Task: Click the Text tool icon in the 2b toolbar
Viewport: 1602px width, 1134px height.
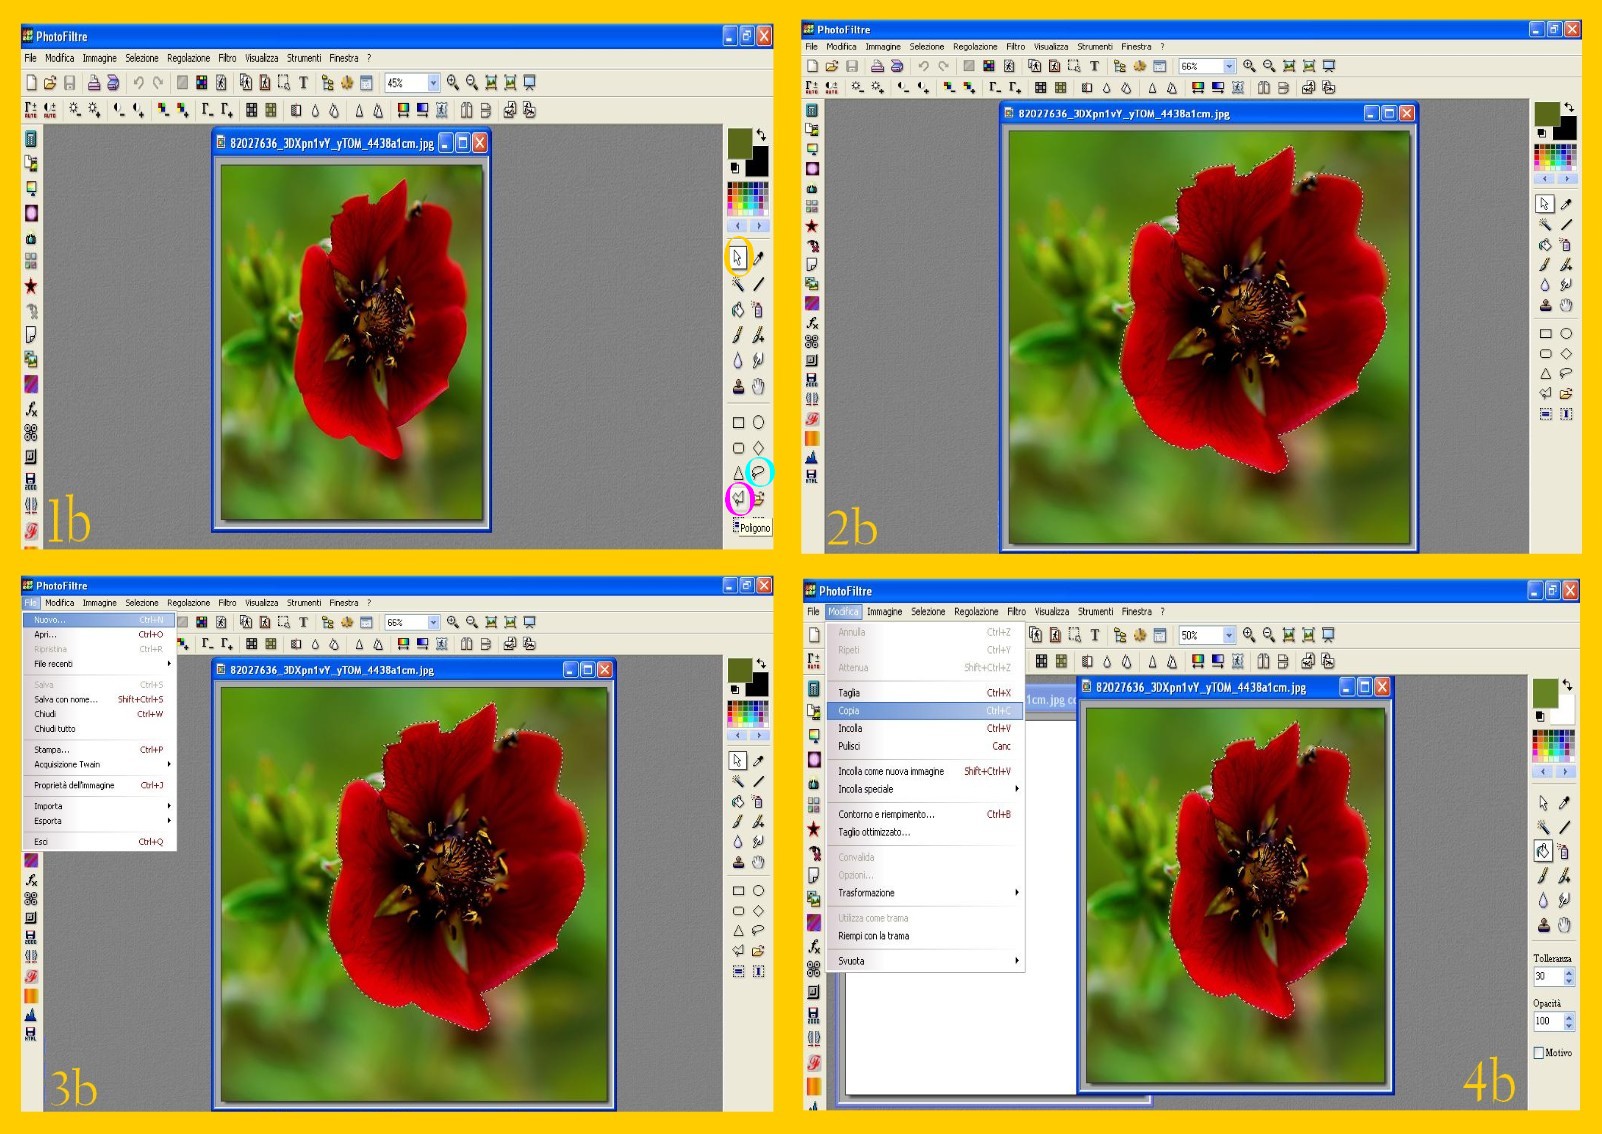Action: [1094, 66]
